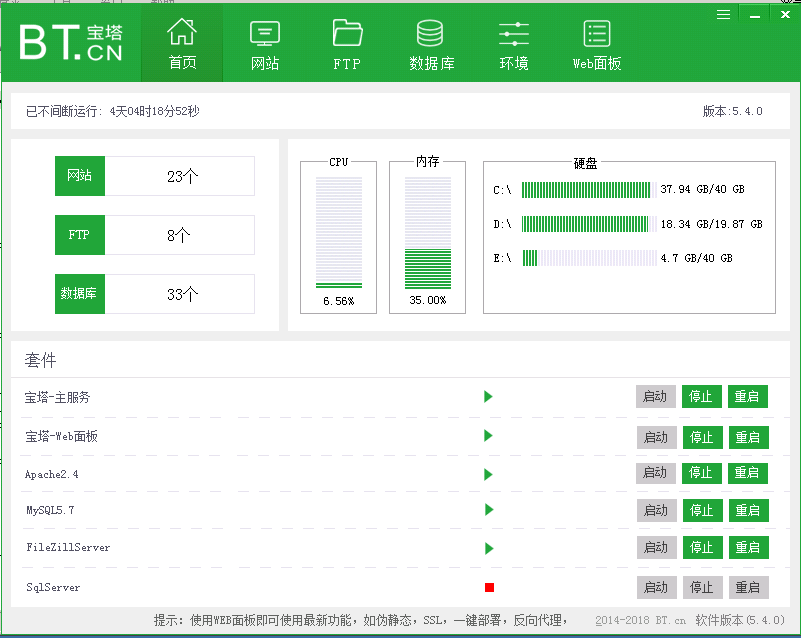
Task: Open the 环境 settings tab
Action: click(x=513, y=44)
